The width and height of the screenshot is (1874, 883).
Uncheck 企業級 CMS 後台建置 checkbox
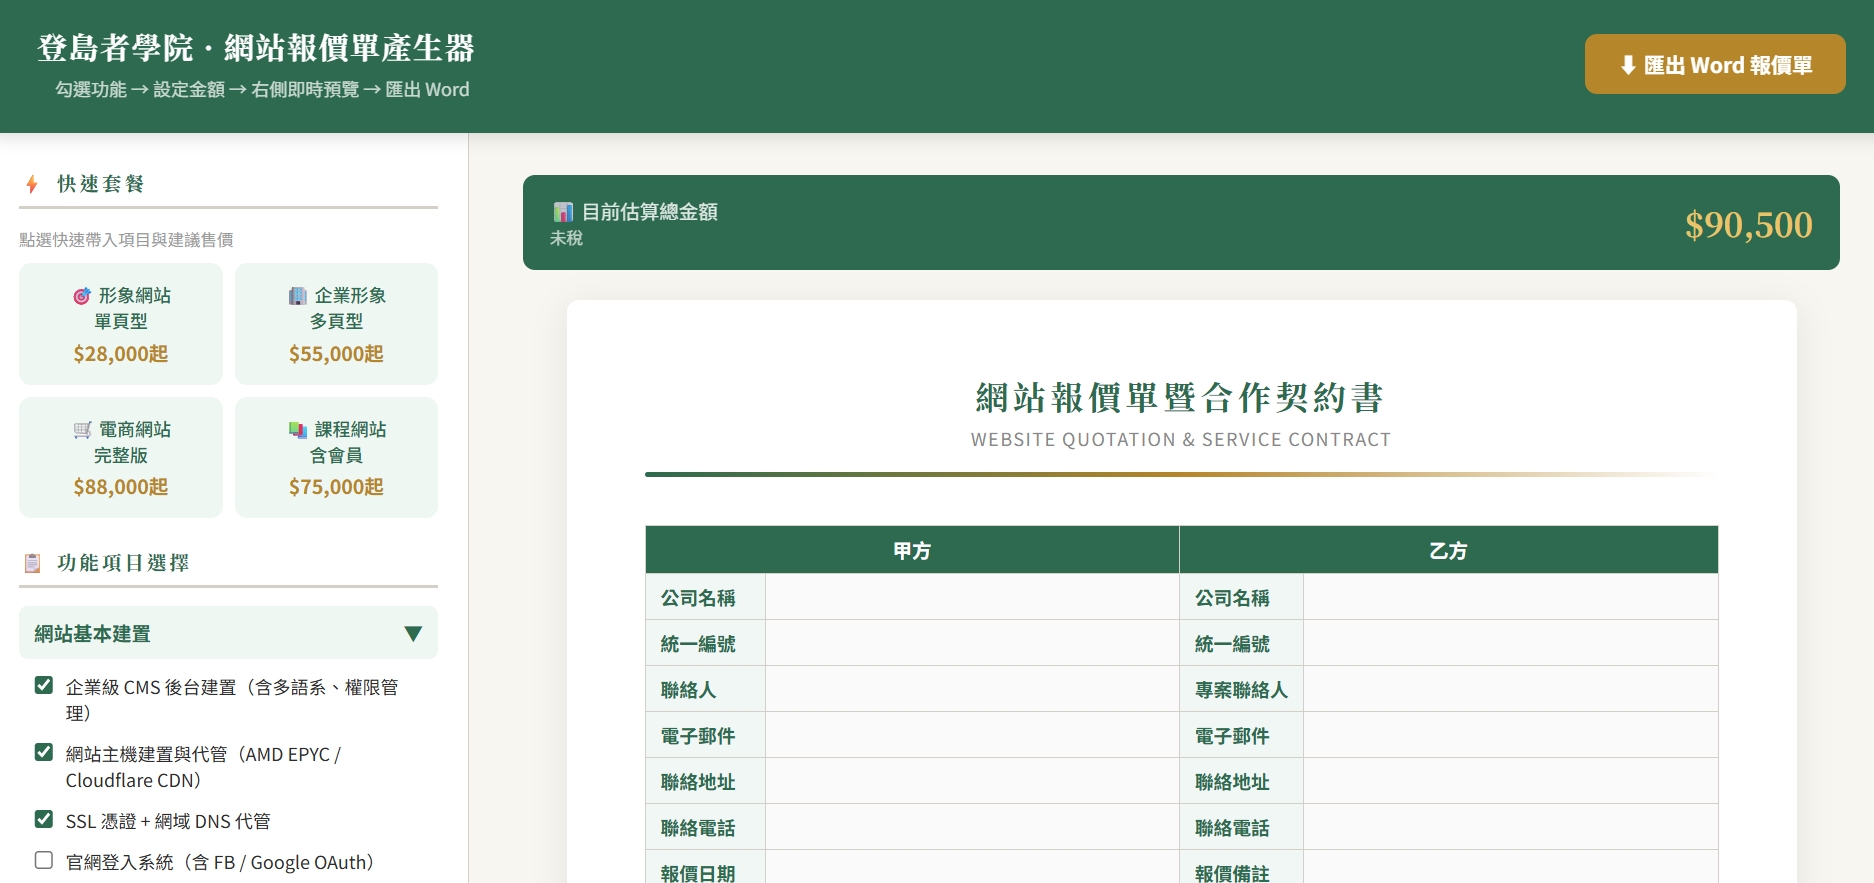pyautogui.click(x=44, y=685)
